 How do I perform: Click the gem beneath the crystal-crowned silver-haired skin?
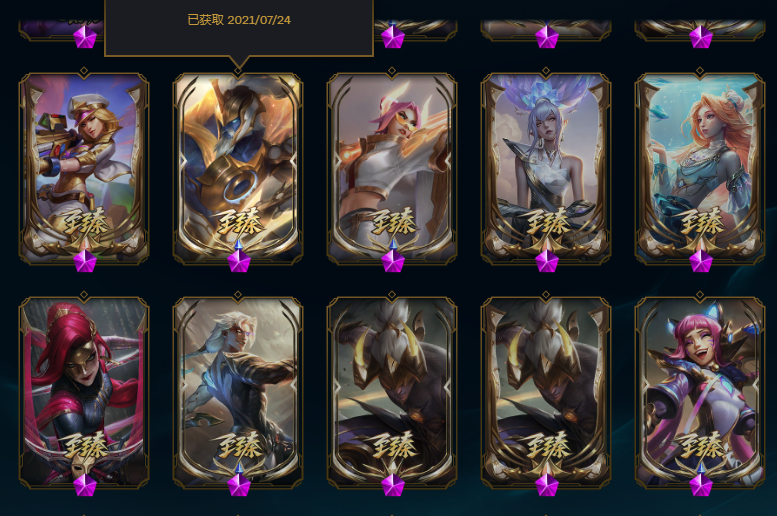click(x=547, y=260)
